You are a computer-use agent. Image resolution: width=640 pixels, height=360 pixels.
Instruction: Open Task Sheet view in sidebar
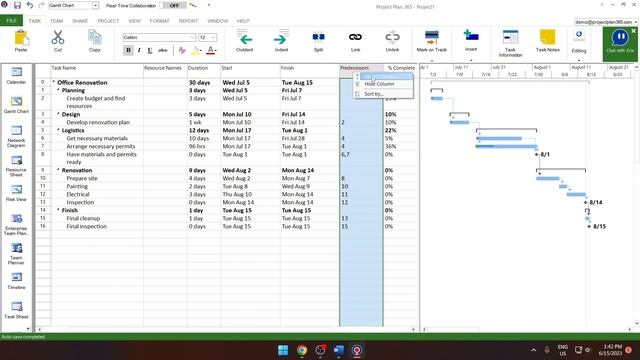(16, 311)
